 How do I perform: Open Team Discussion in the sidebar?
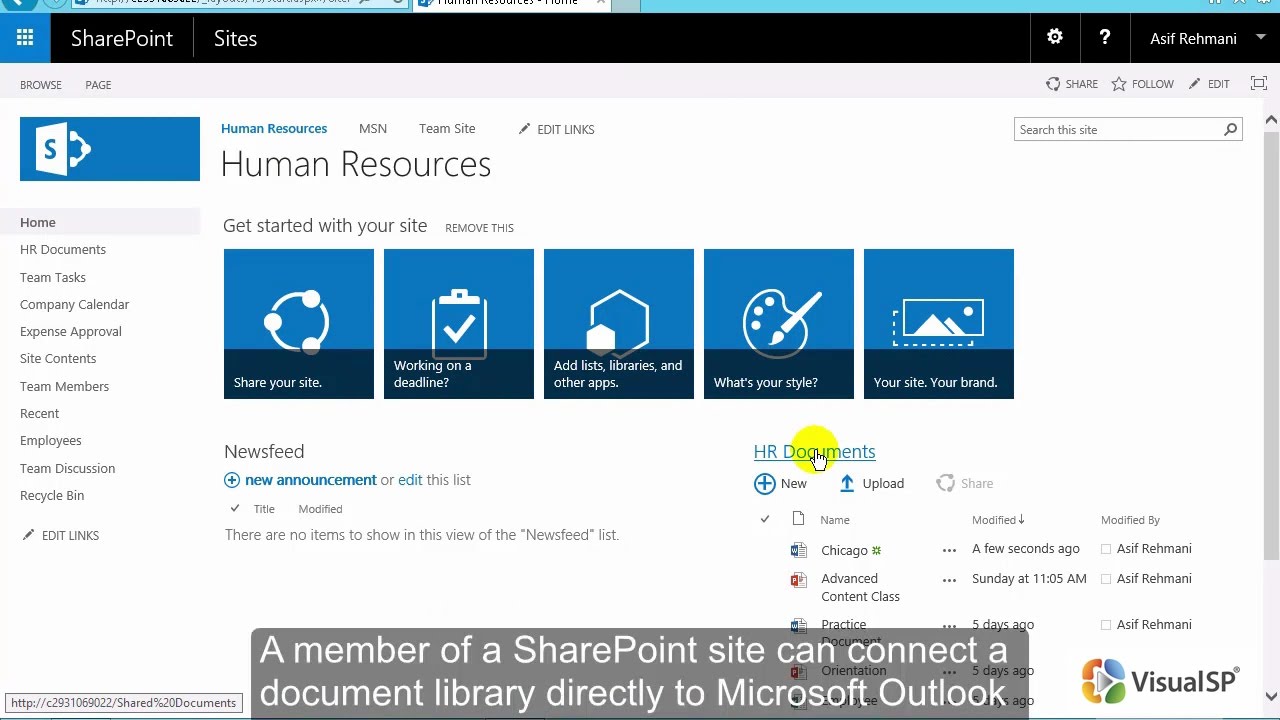(x=68, y=468)
